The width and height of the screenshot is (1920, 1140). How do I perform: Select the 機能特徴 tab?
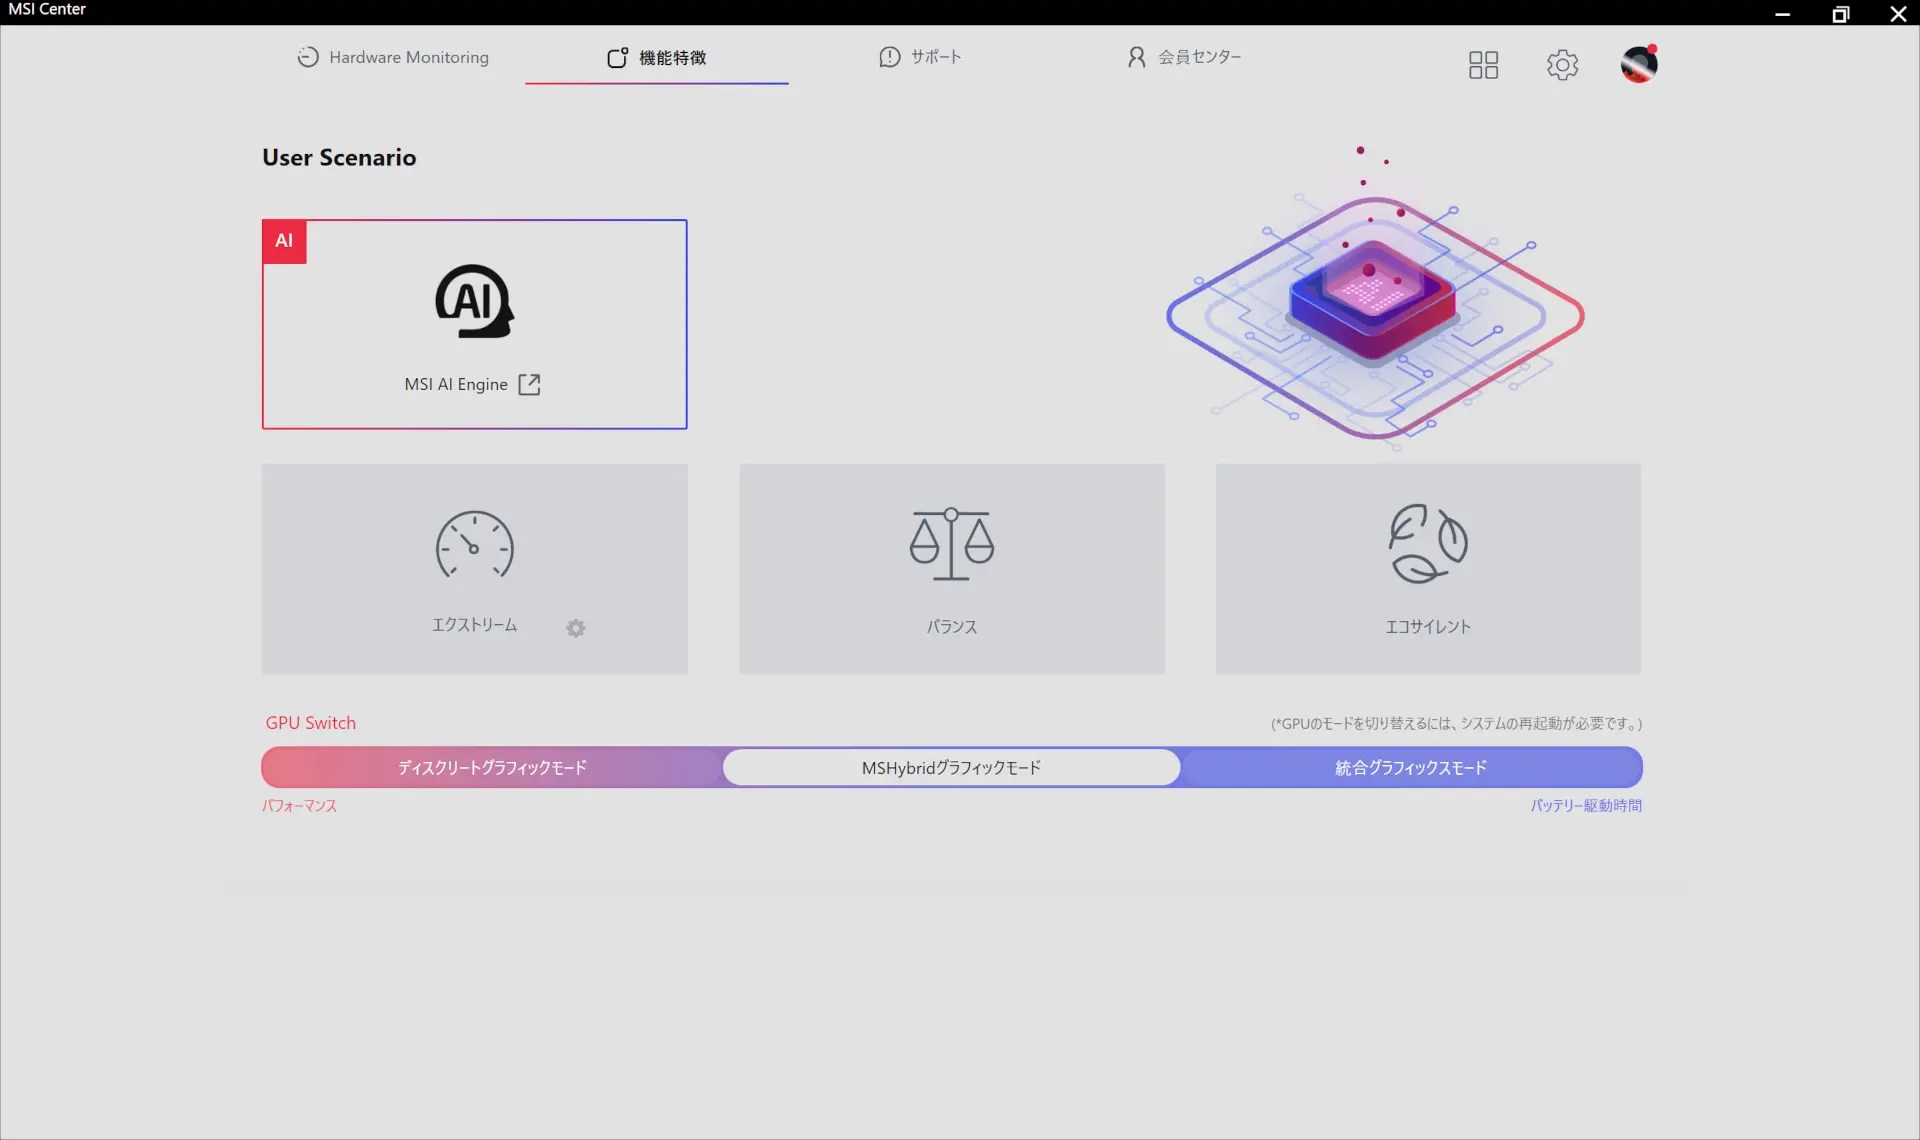click(657, 58)
